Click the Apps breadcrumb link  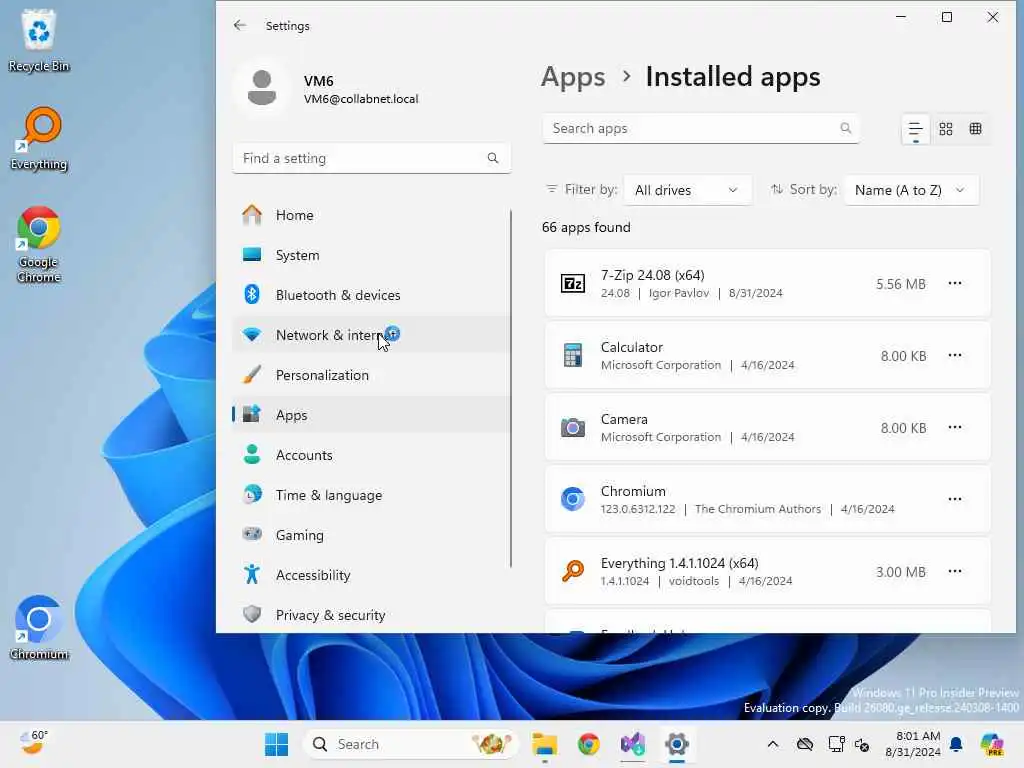[x=573, y=77]
